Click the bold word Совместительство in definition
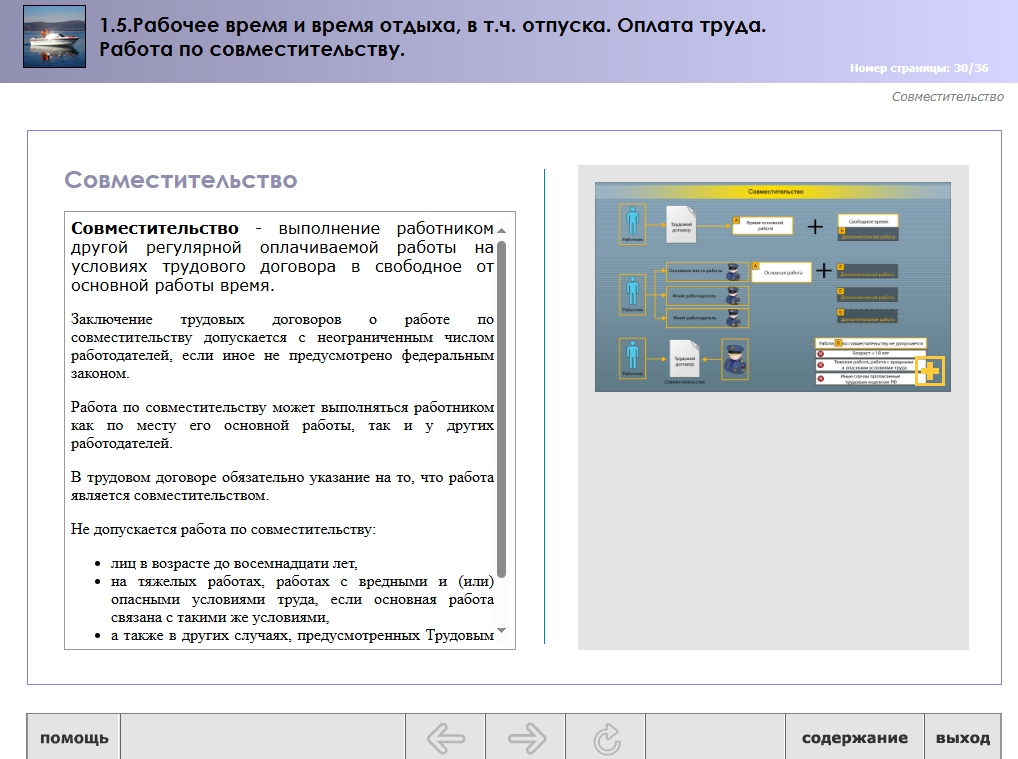The height and width of the screenshot is (759, 1018). point(155,229)
